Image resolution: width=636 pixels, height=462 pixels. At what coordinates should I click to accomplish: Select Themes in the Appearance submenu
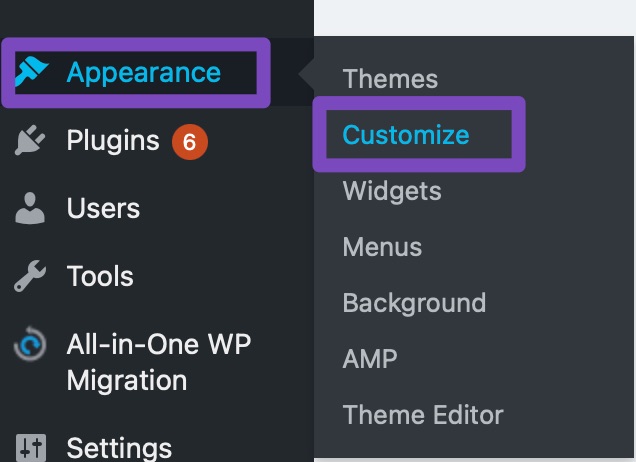(390, 79)
